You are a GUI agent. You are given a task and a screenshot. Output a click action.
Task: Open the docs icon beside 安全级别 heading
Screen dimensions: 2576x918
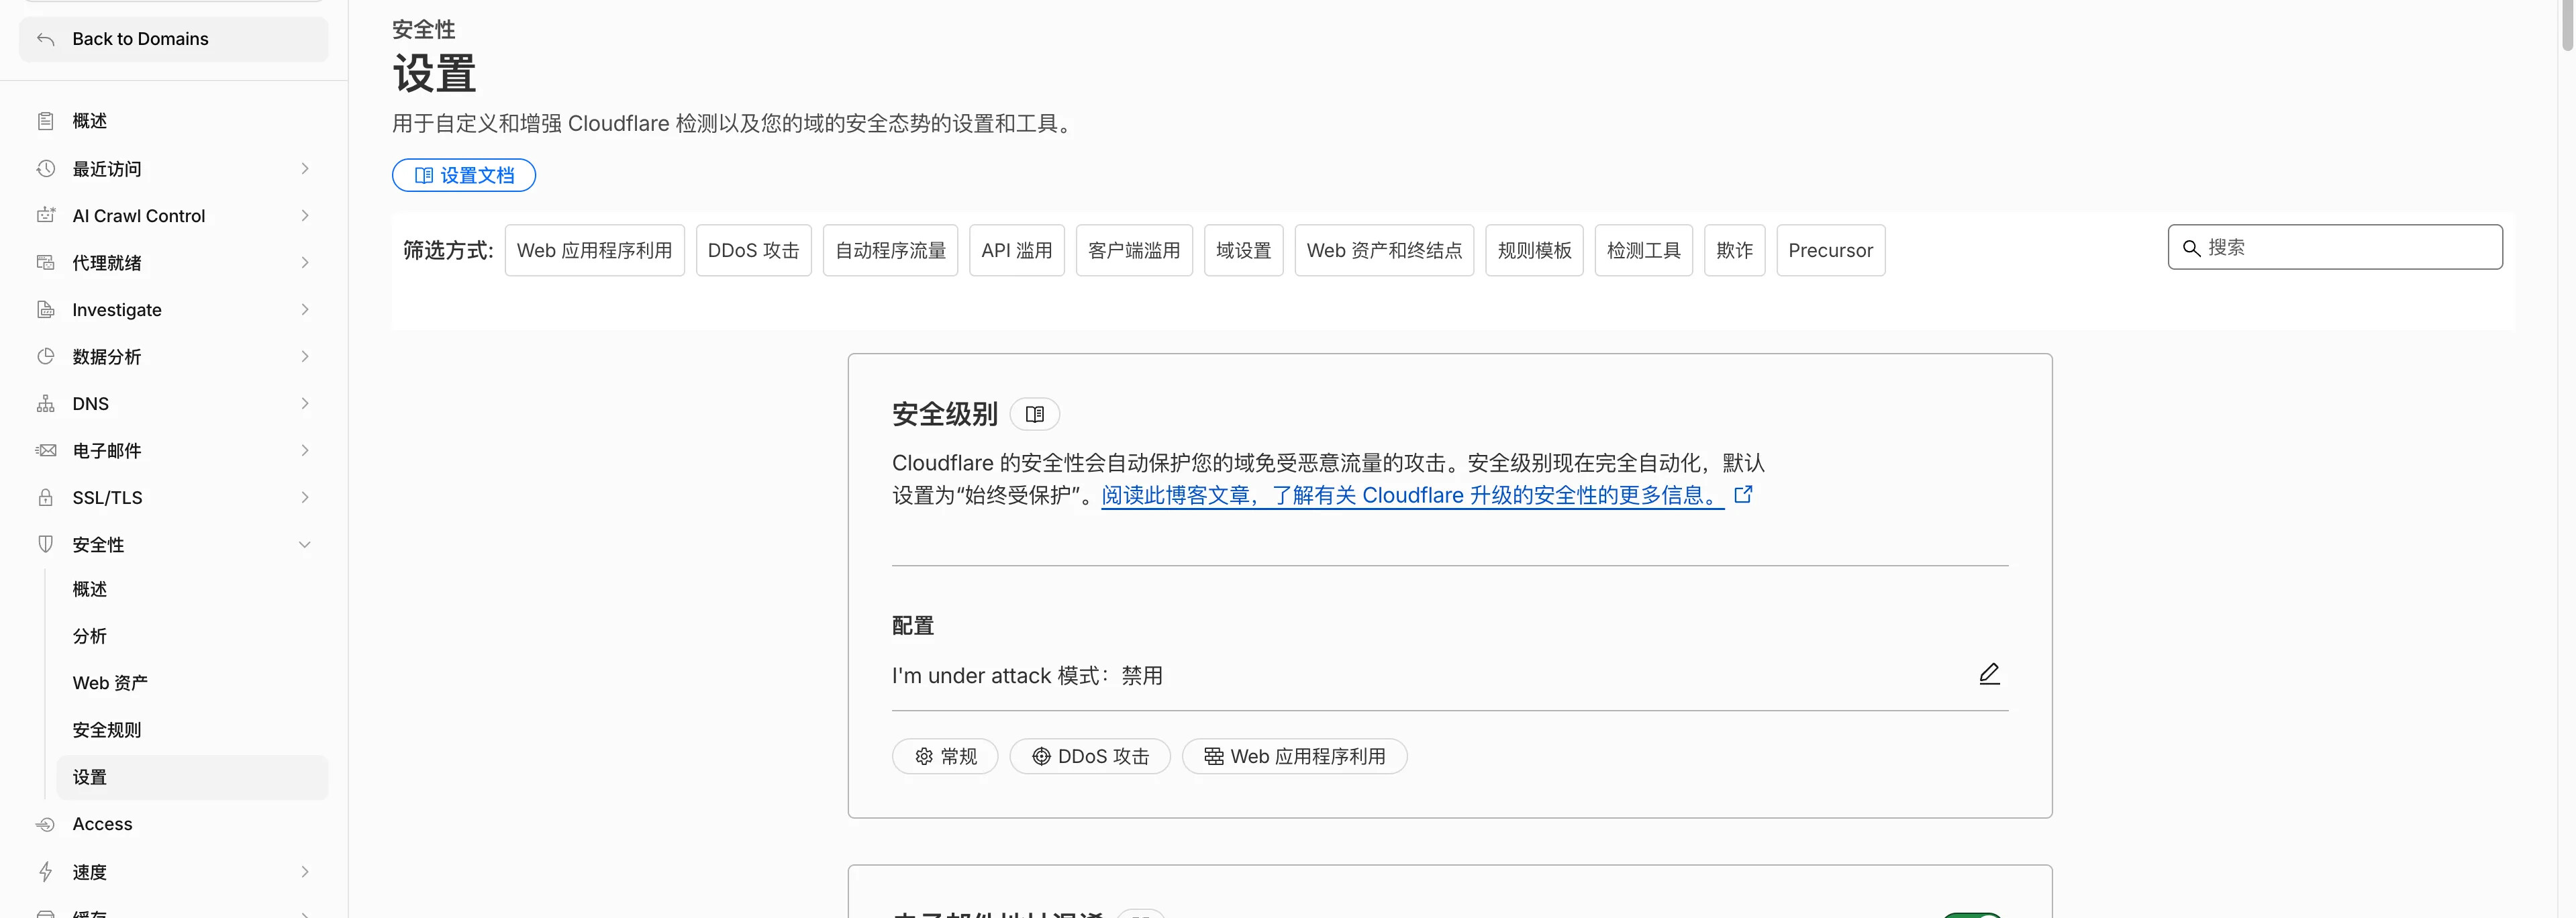coord(1035,414)
